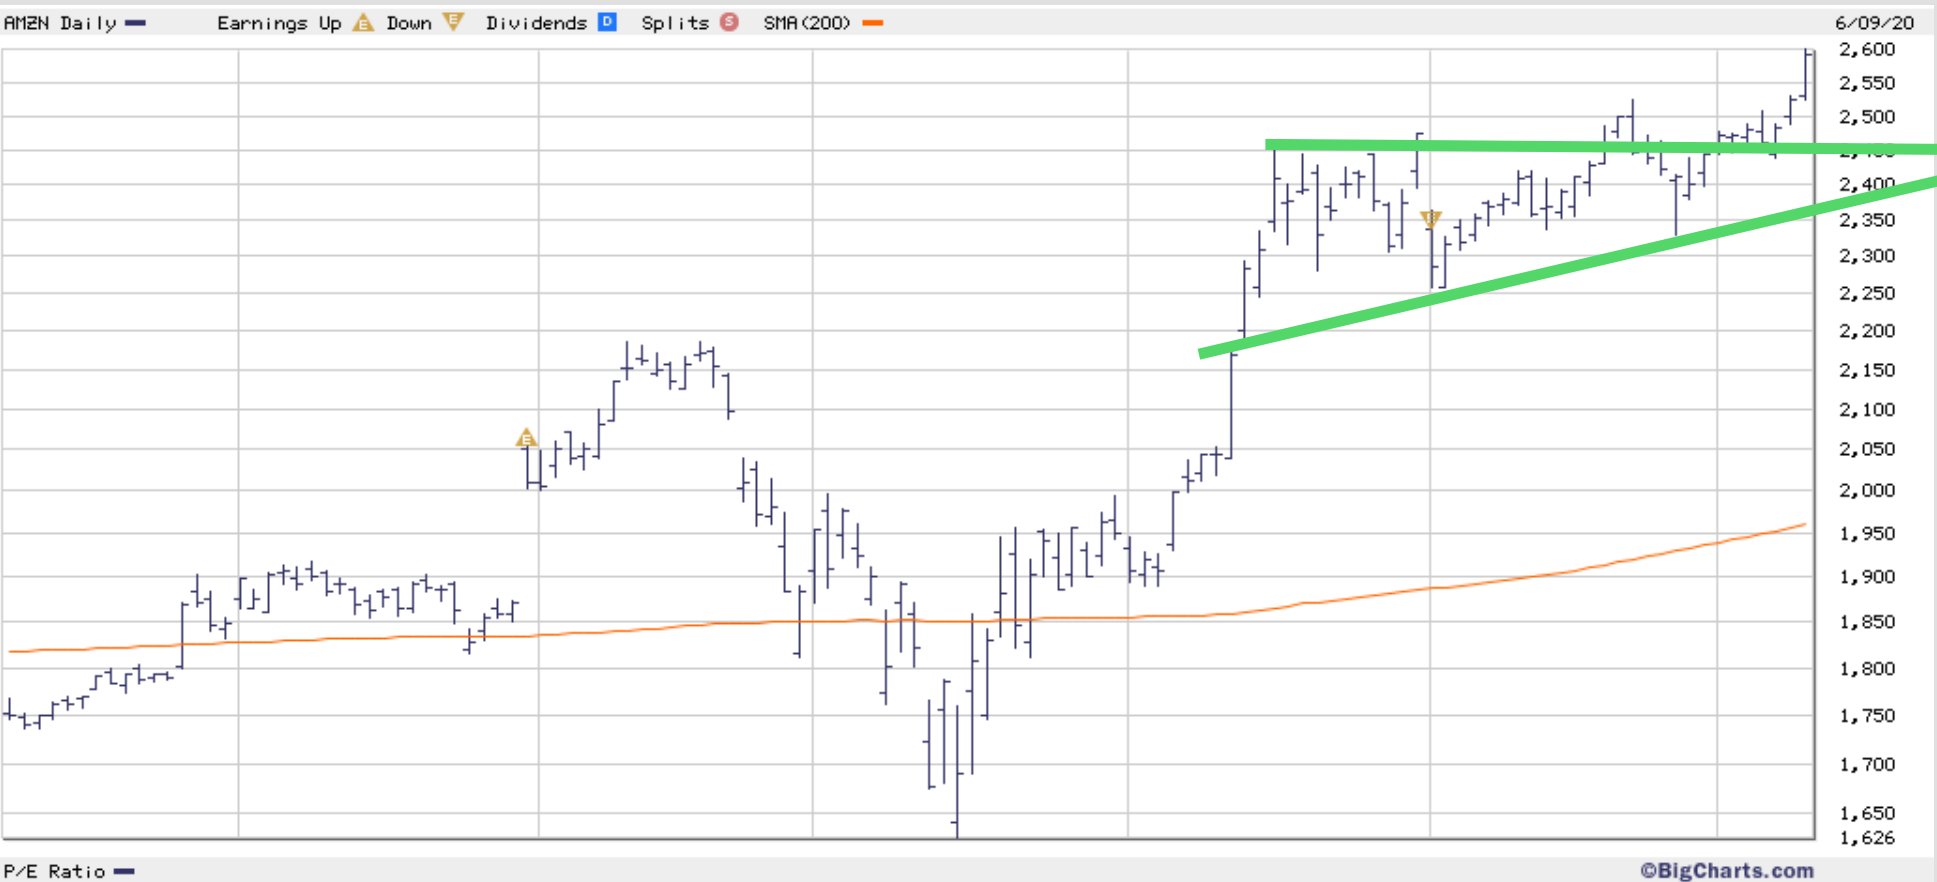Click the BigCharts.com copyright link
The width and height of the screenshot is (1937, 882).
[x=1727, y=871]
